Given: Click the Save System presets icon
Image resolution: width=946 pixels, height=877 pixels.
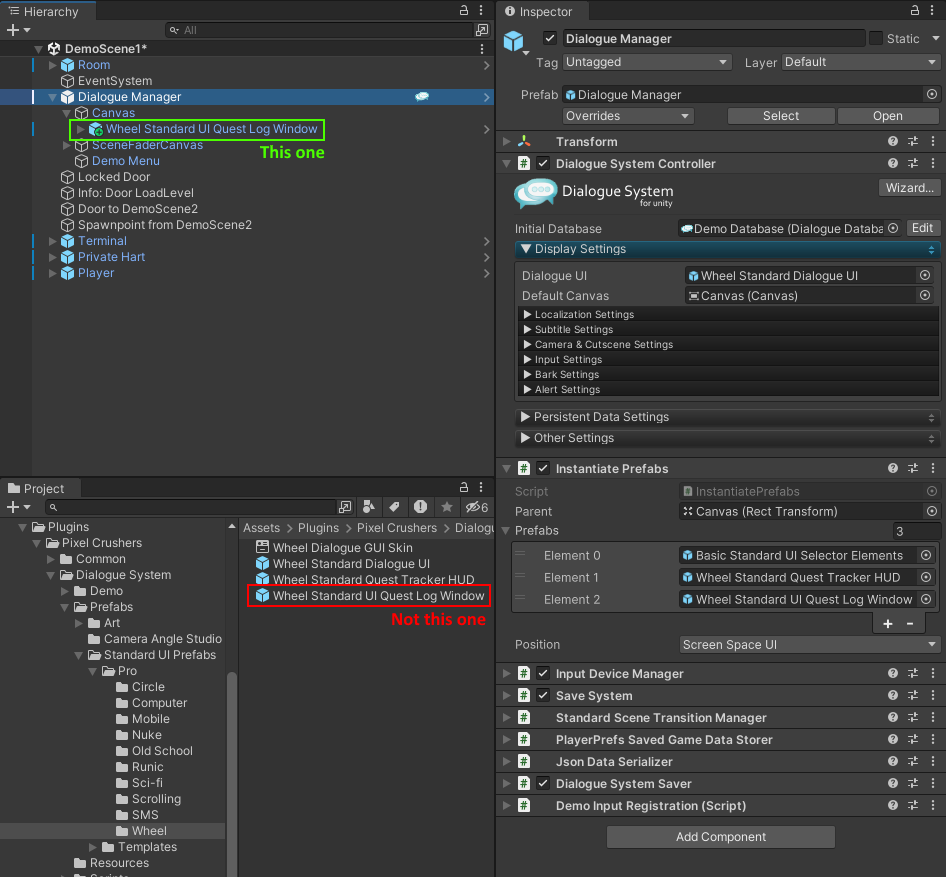Looking at the screenshot, I should (913, 695).
